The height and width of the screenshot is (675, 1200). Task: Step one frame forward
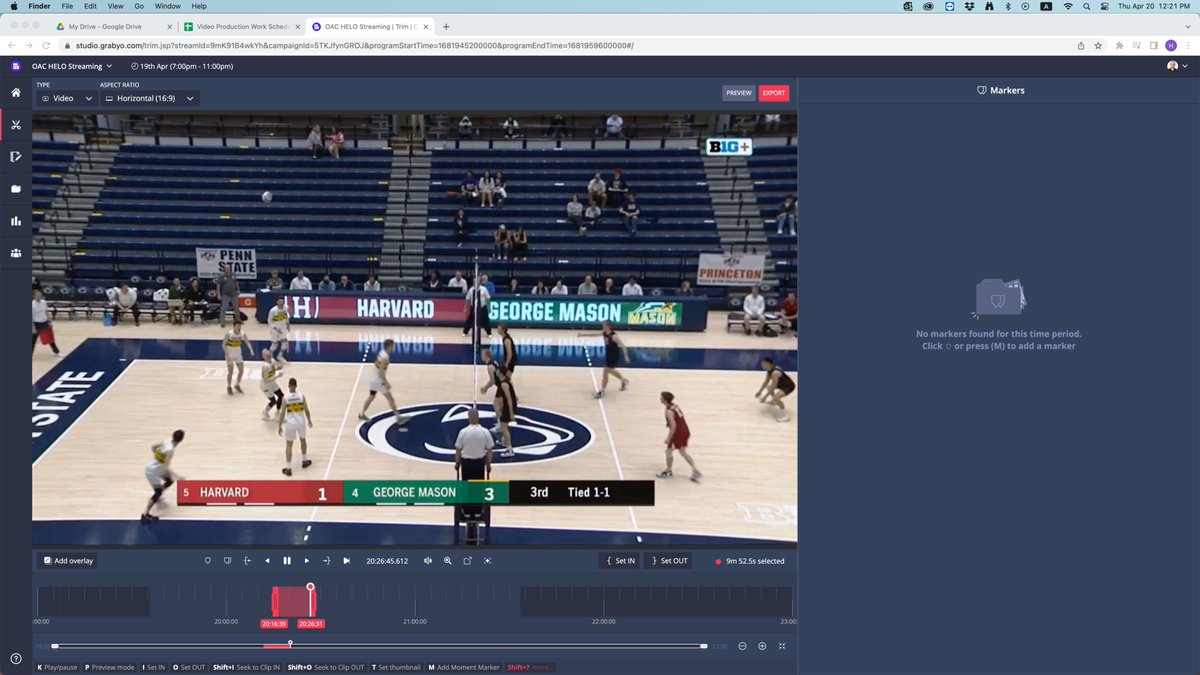tap(307, 561)
